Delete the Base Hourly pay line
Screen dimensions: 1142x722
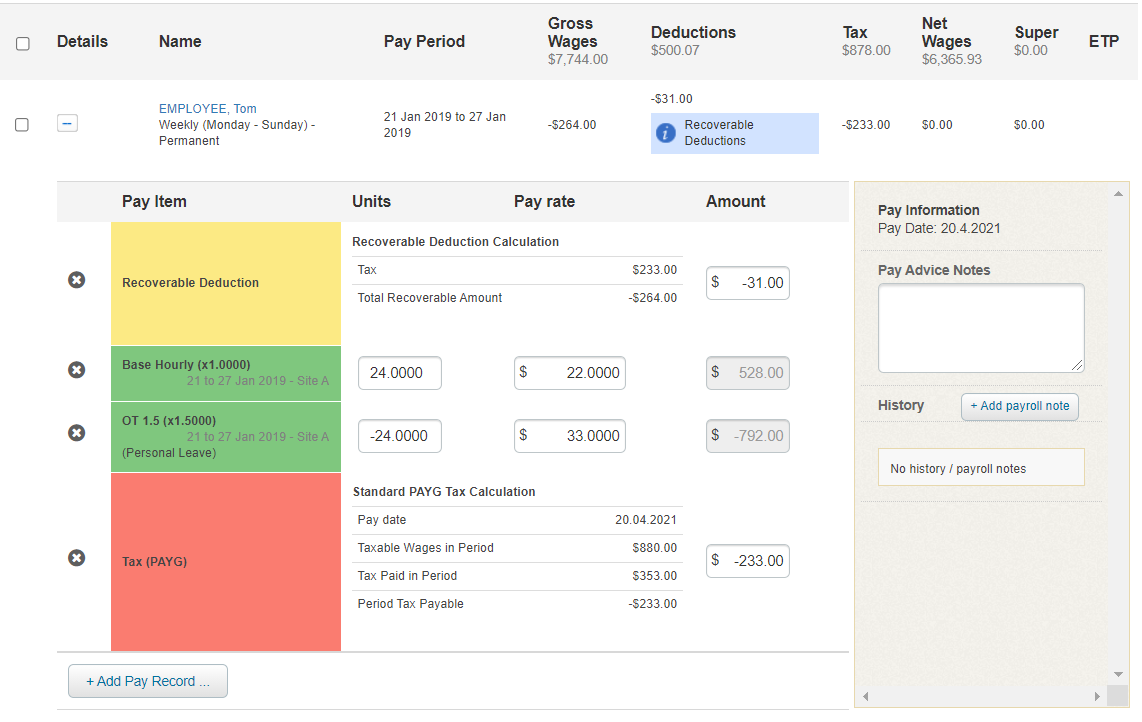pos(76,370)
